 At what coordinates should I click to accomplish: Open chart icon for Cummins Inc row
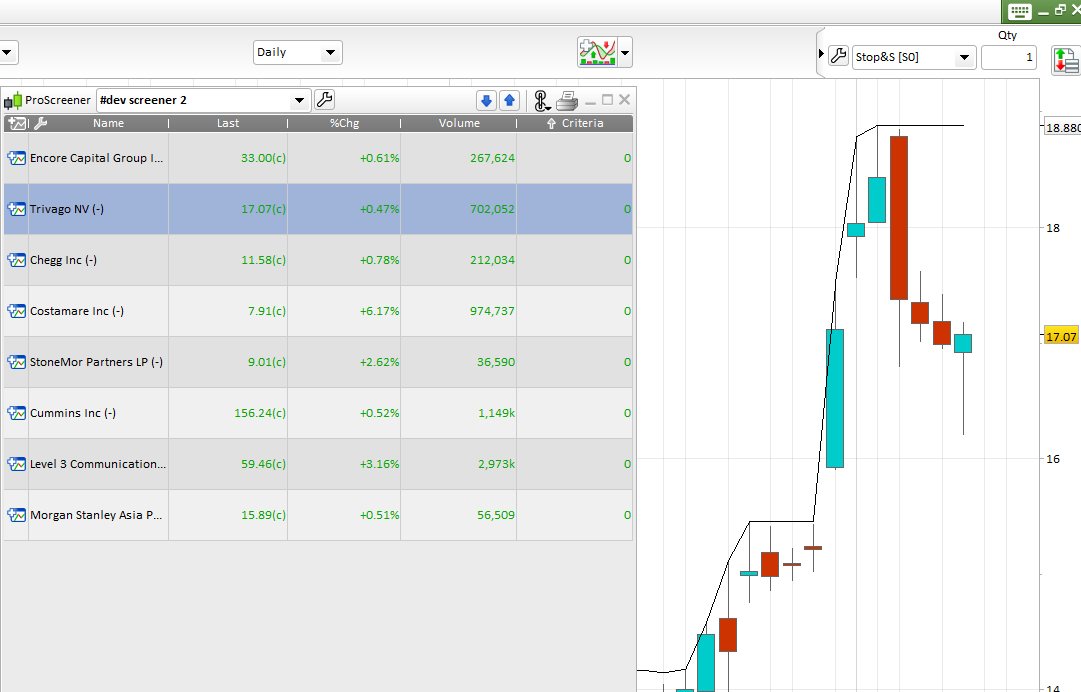point(17,413)
